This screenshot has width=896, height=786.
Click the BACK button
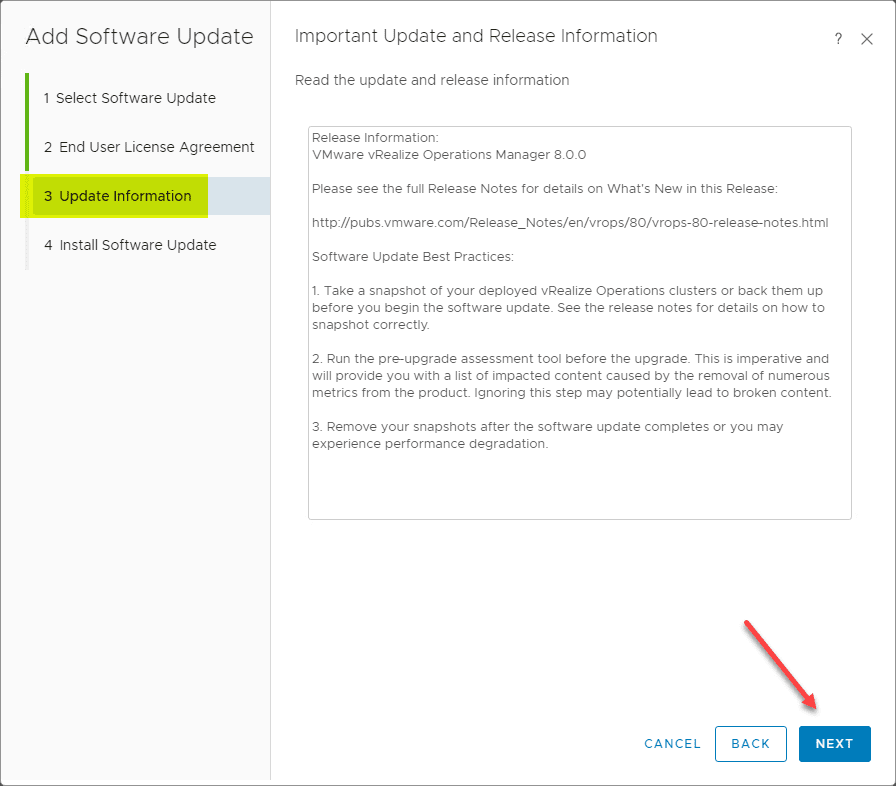point(750,744)
